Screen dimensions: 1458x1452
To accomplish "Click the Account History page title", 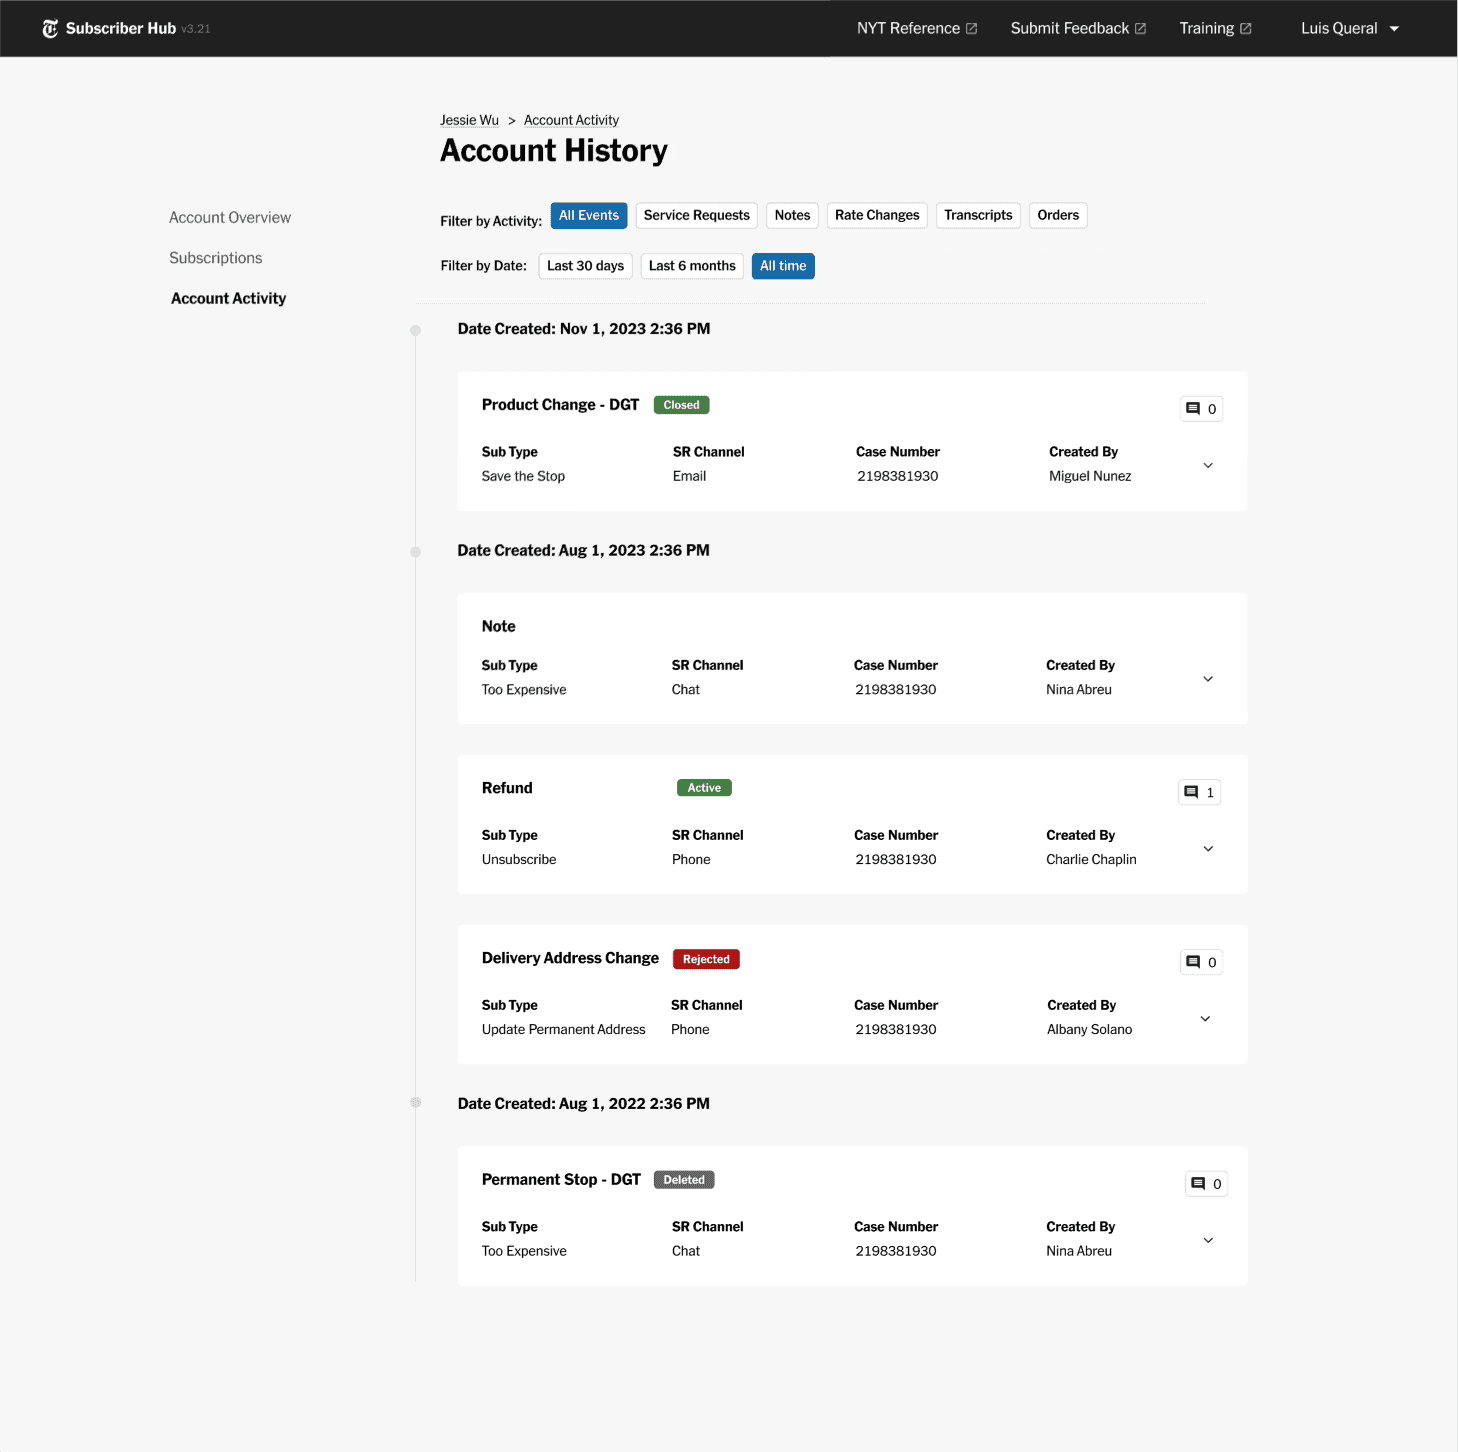I will tap(554, 151).
